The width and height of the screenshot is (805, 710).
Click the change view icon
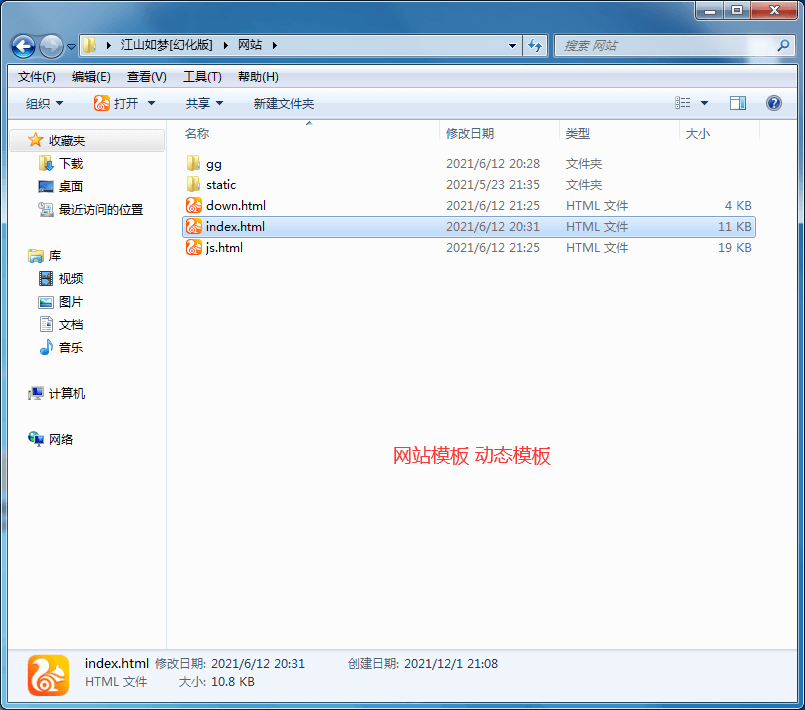(682, 103)
